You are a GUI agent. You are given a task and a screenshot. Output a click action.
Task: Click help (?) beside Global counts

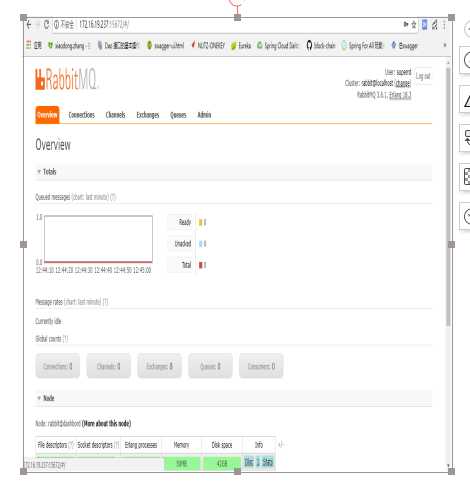pyautogui.click(x=65, y=339)
